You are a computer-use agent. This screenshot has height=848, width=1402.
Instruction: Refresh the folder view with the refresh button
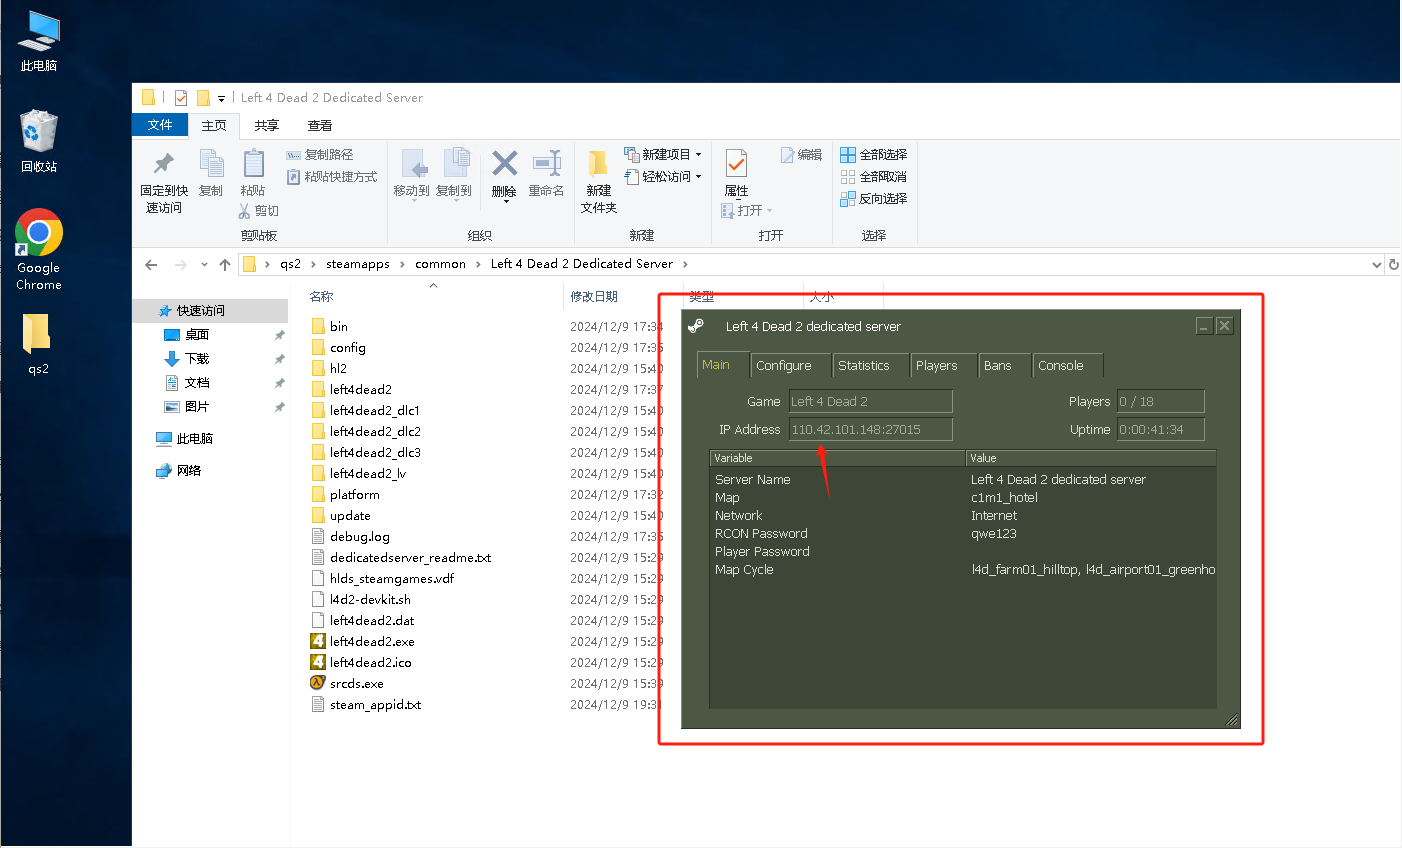tap(1393, 265)
